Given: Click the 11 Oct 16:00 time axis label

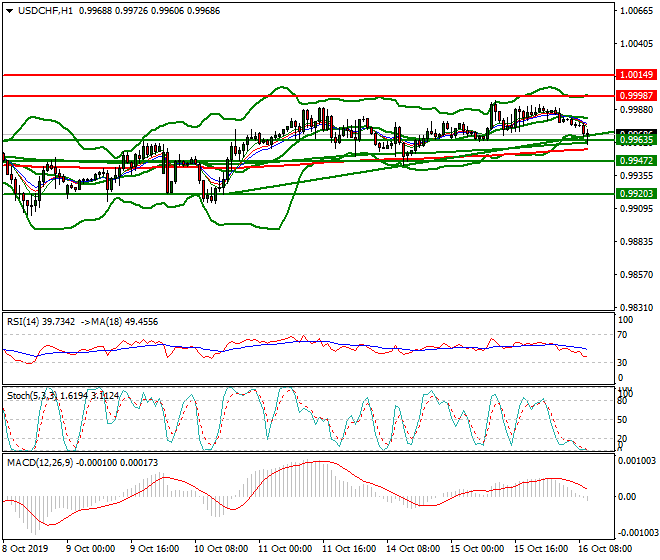Looking at the screenshot, I should pos(349,549).
